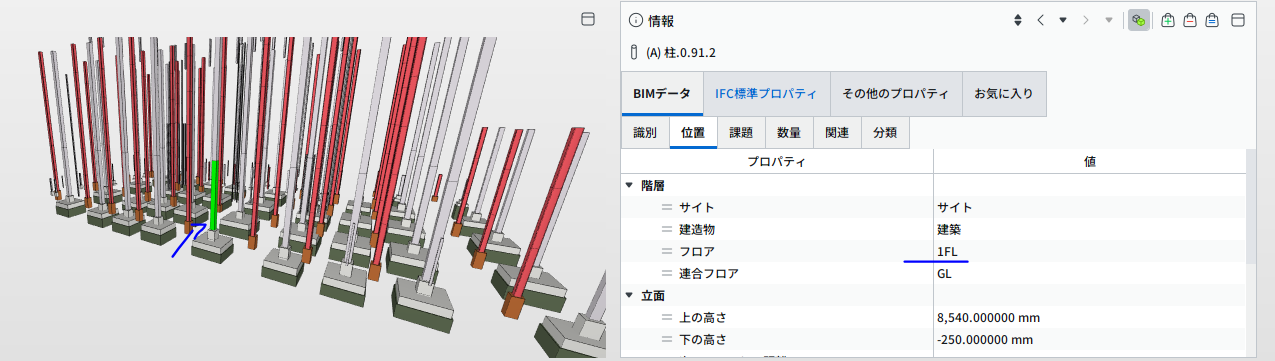Click the value GL
Image resolution: width=1275 pixels, height=361 pixels.
click(x=944, y=273)
